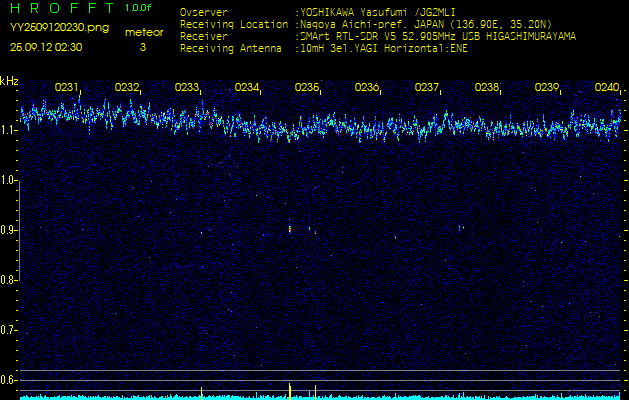Click the meteor count value 3
The height and width of the screenshot is (400, 629).
(142, 47)
